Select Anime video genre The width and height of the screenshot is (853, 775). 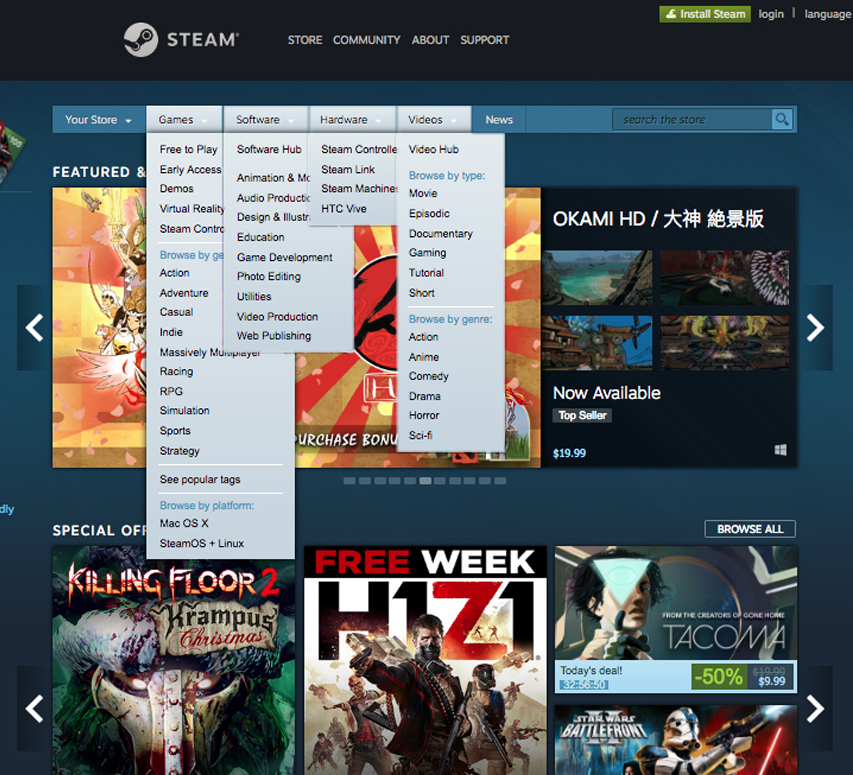[x=424, y=357]
